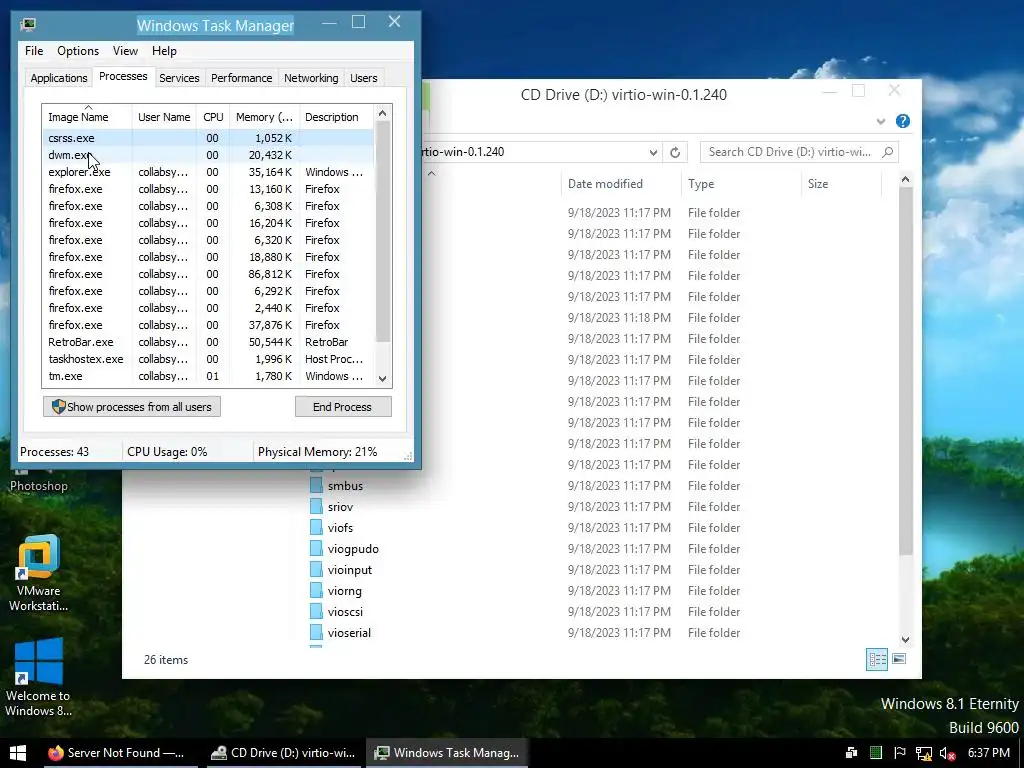Switch to the Performance tab
The width and height of the screenshot is (1024, 768).
(x=241, y=78)
